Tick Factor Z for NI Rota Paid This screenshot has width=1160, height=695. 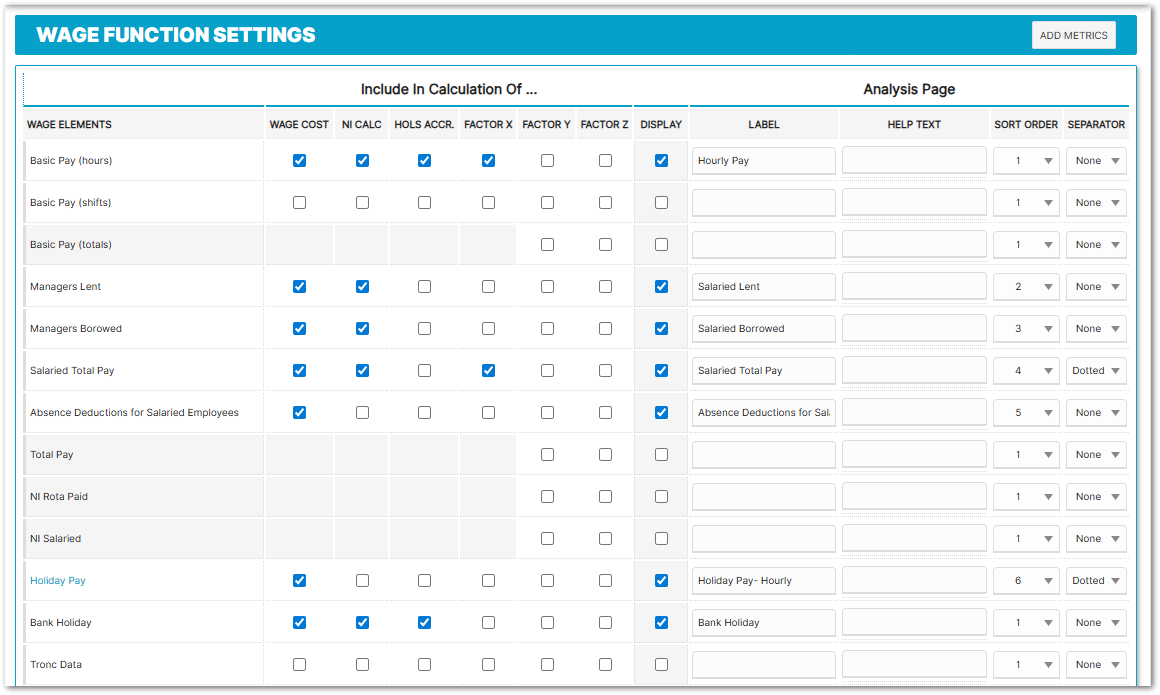[x=605, y=496]
